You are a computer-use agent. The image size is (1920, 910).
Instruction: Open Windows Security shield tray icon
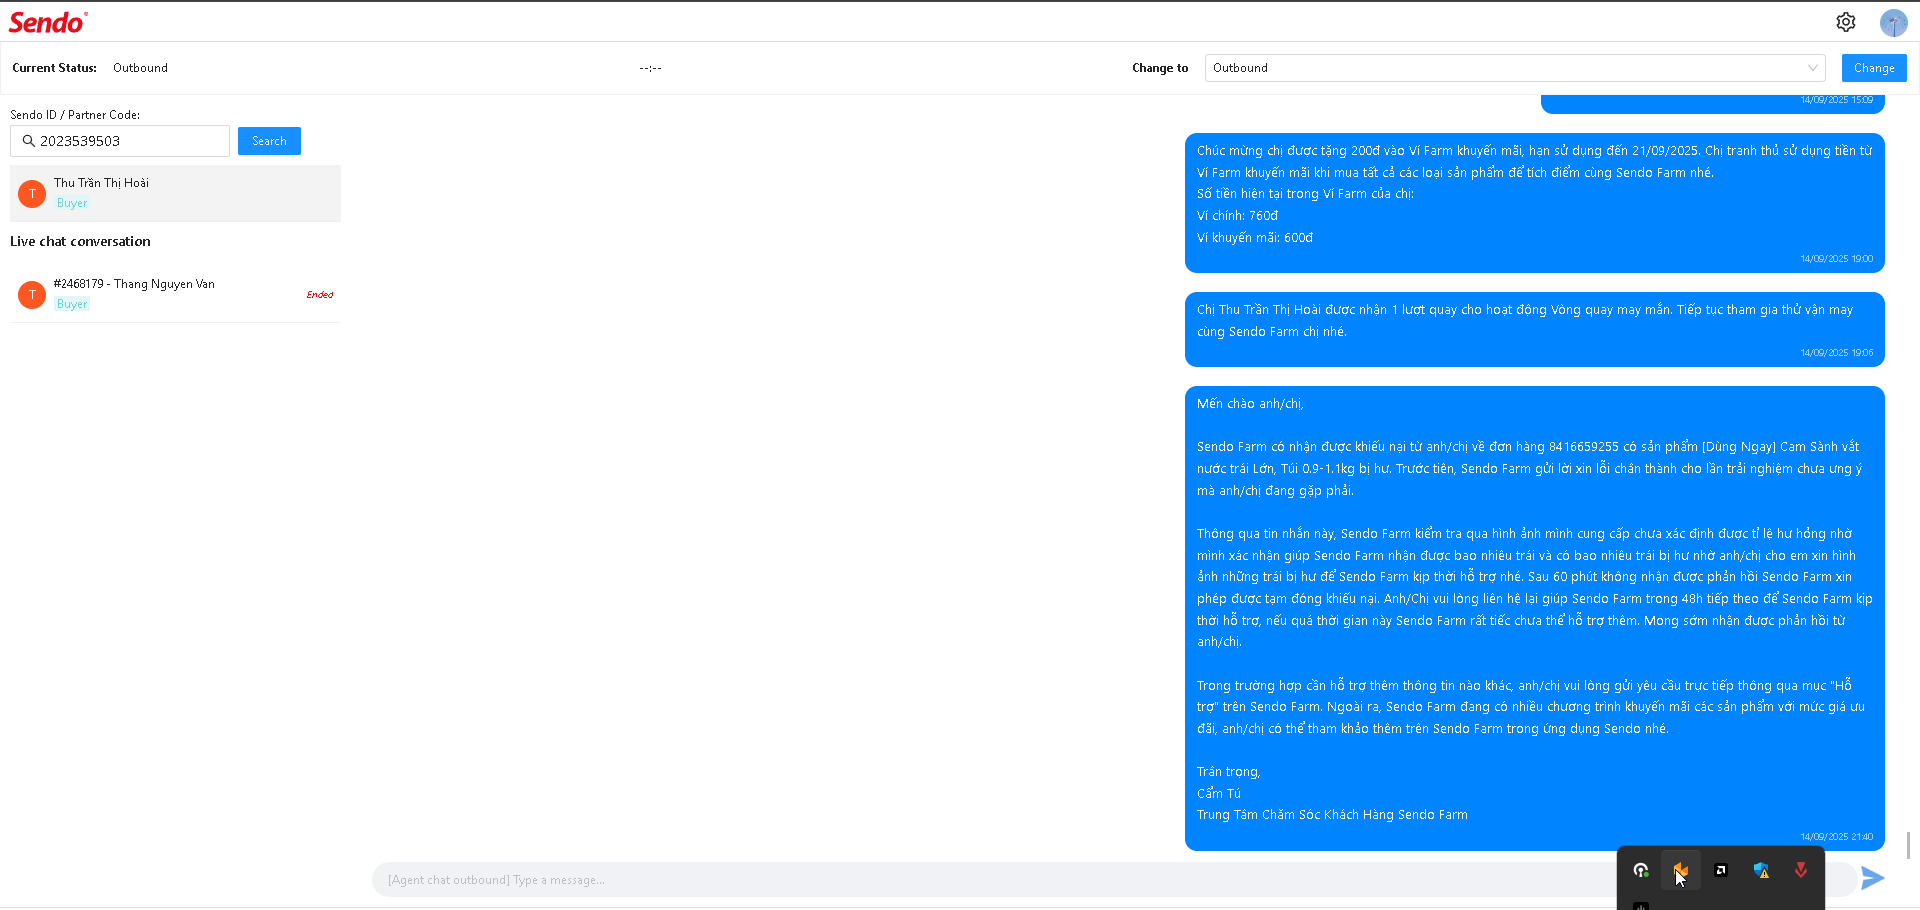1761,870
